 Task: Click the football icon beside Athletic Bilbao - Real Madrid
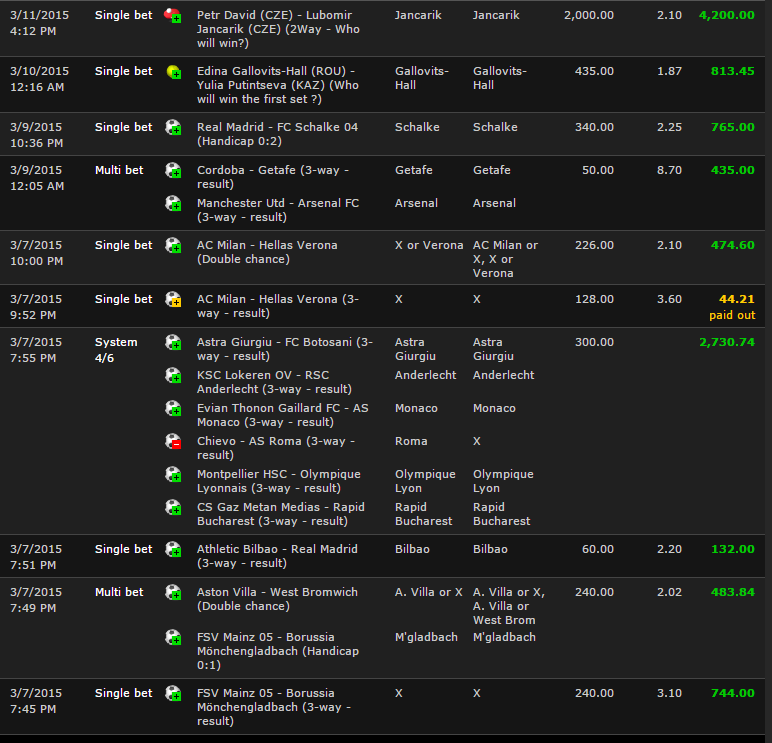[x=173, y=549]
